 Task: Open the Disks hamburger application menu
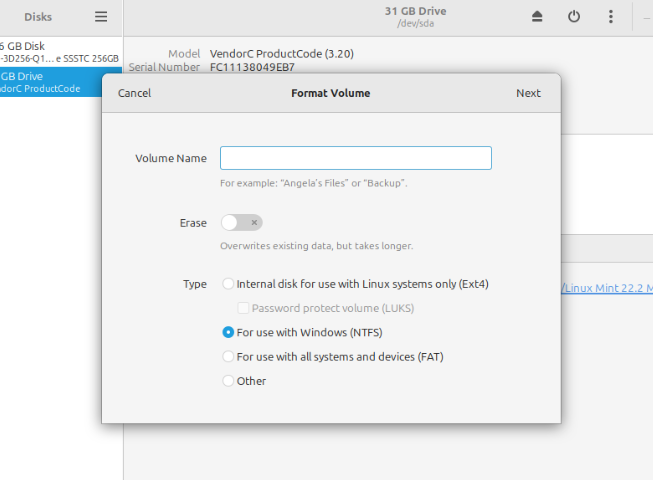point(101,17)
